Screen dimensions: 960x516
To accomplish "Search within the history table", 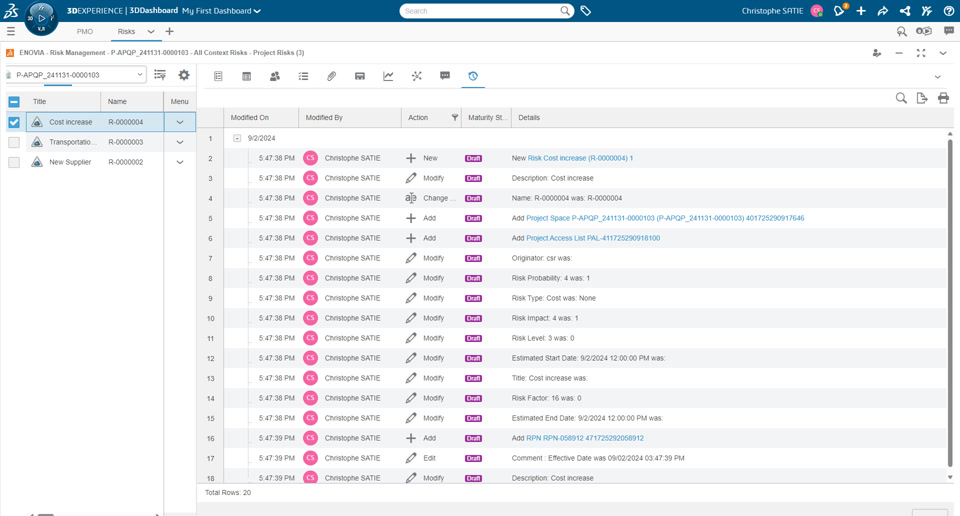I will [x=901, y=98].
